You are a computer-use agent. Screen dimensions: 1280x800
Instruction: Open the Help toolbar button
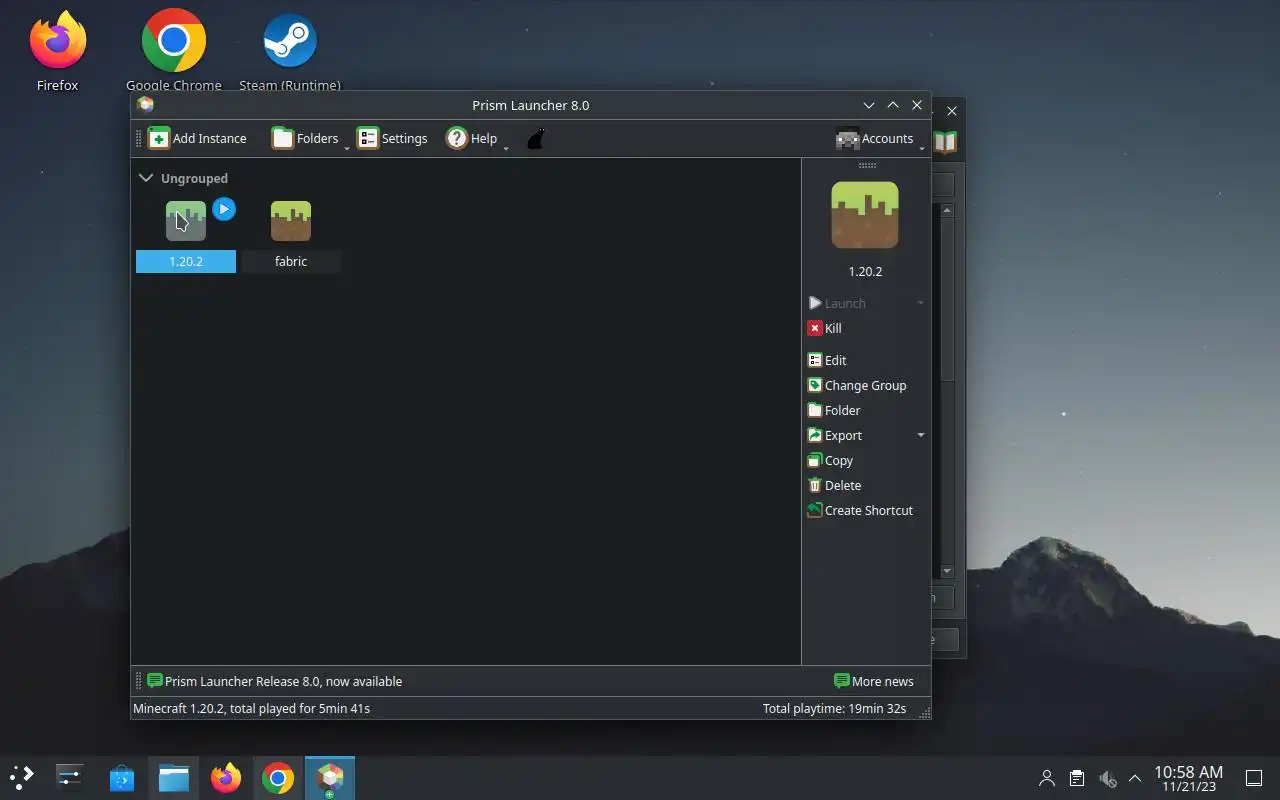[x=472, y=139]
